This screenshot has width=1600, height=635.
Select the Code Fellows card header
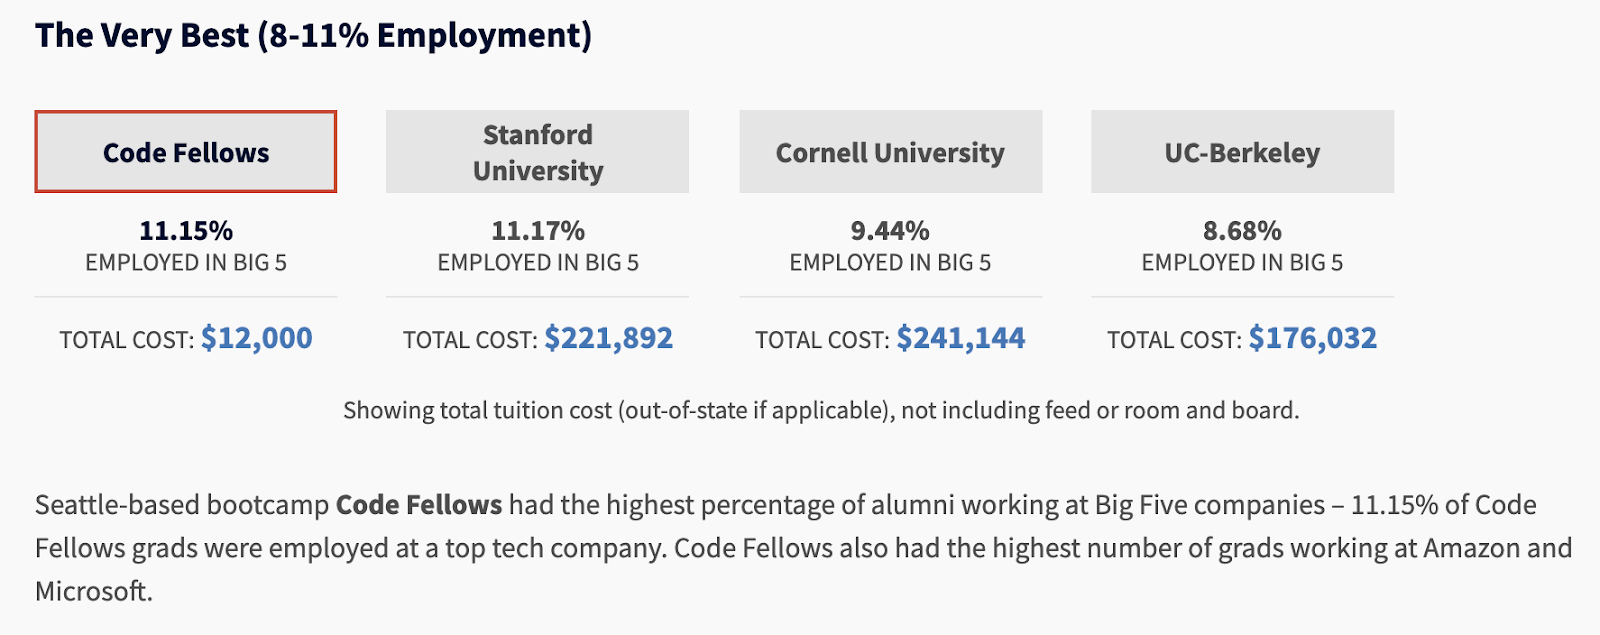(186, 152)
